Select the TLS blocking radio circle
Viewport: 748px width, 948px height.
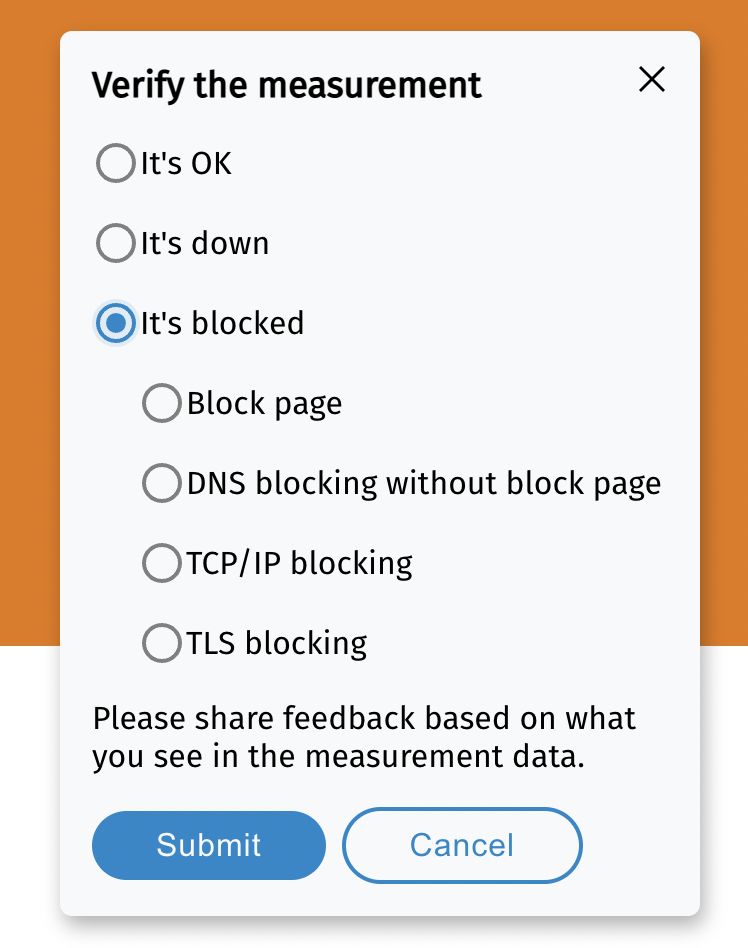[162, 643]
